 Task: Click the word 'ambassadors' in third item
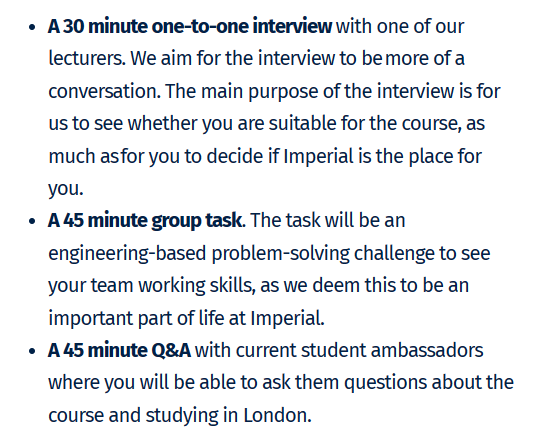[x=427, y=350]
